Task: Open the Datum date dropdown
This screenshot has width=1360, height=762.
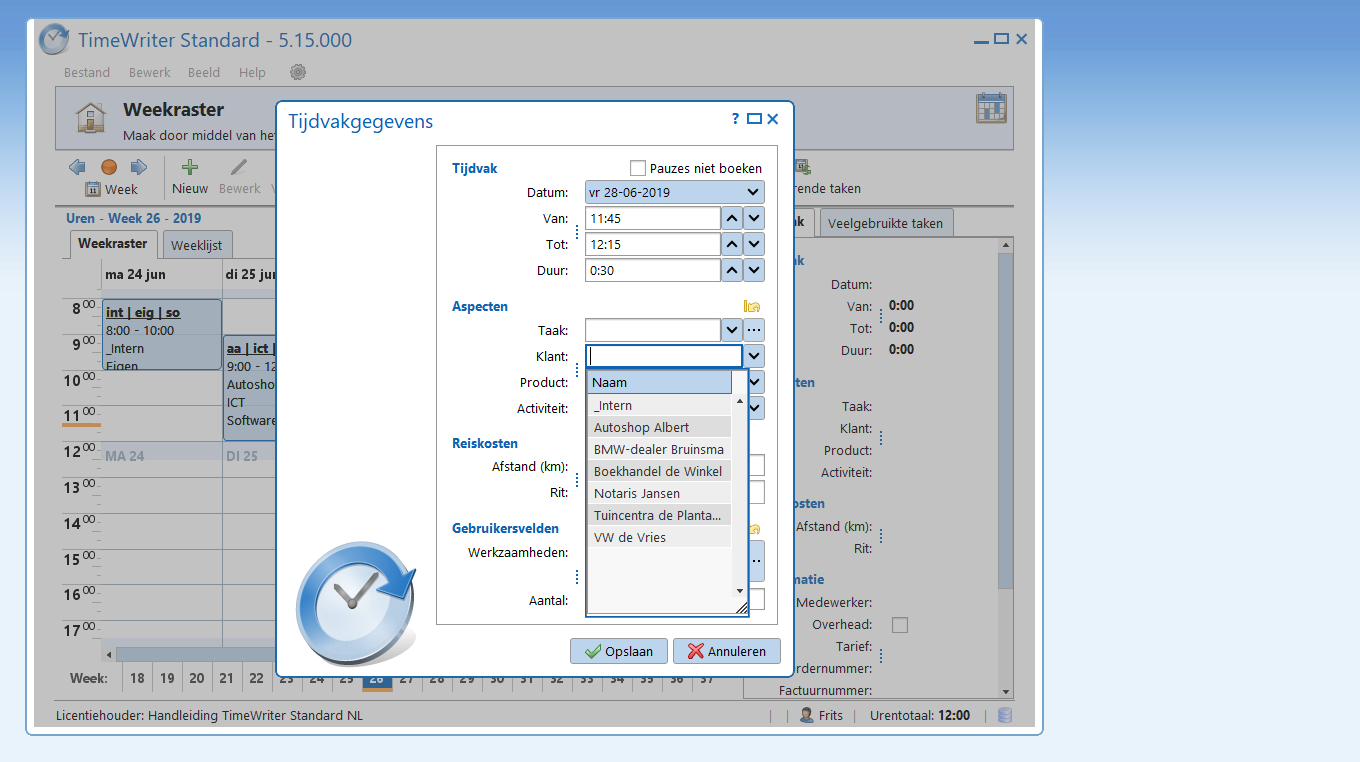Action: click(753, 192)
